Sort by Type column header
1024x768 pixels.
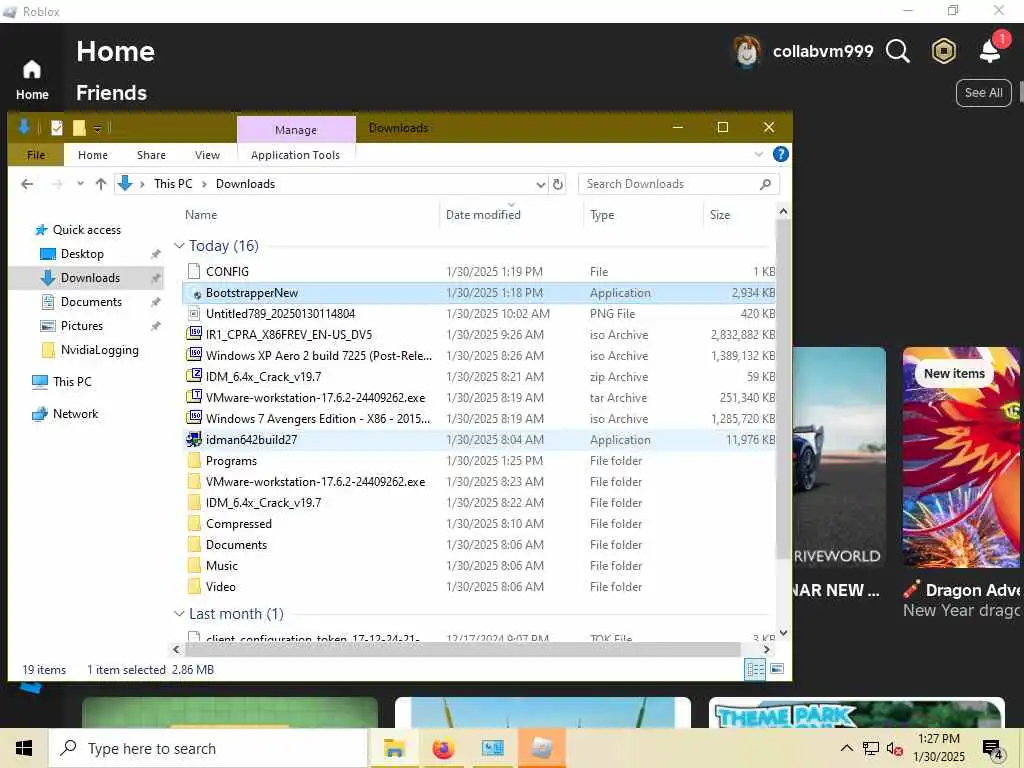click(x=644, y=215)
